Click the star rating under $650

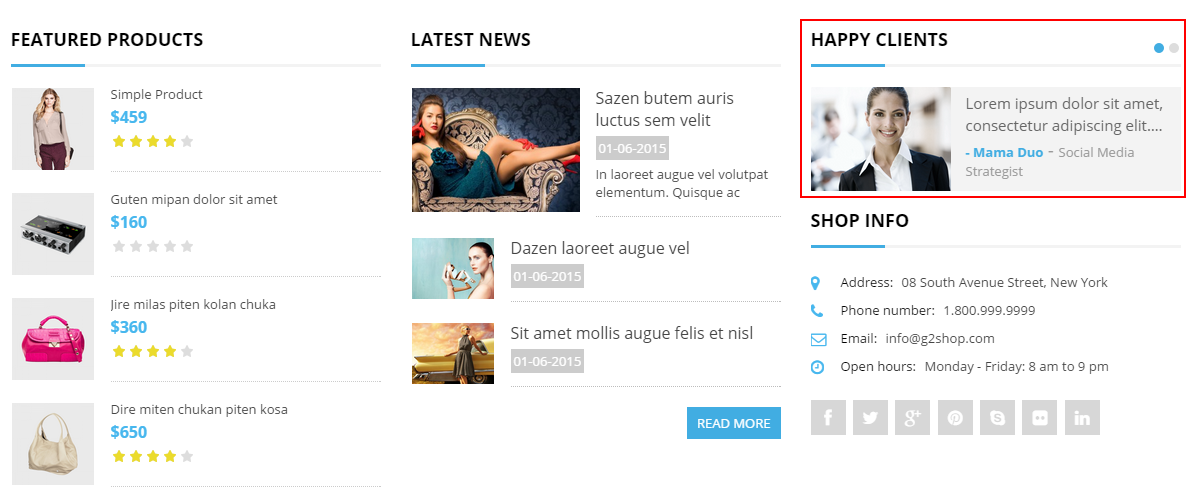(x=152, y=456)
